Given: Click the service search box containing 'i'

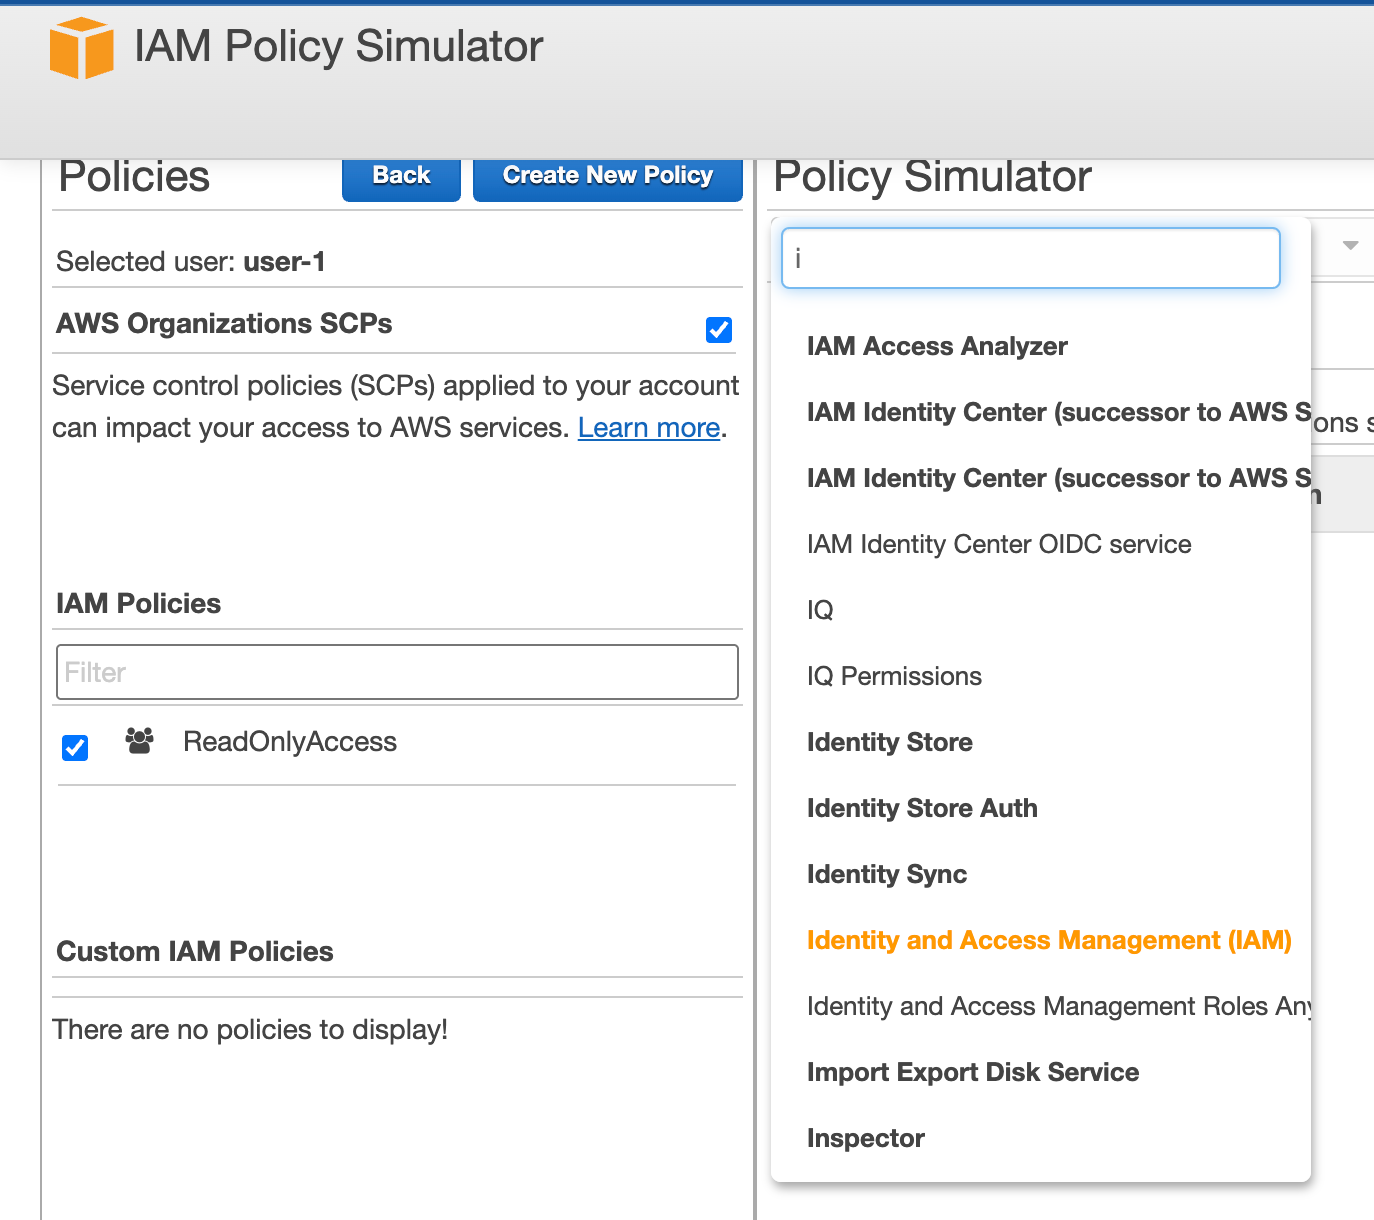Looking at the screenshot, I should [x=1031, y=258].
